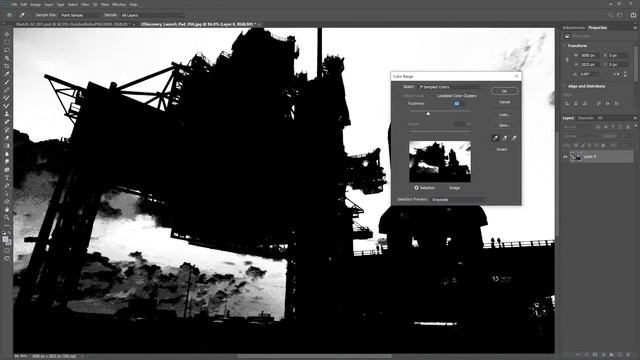Select the Rectangular Marquee tool
Image resolution: width=640 pixels, height=360 pixels.
point(7,42)
